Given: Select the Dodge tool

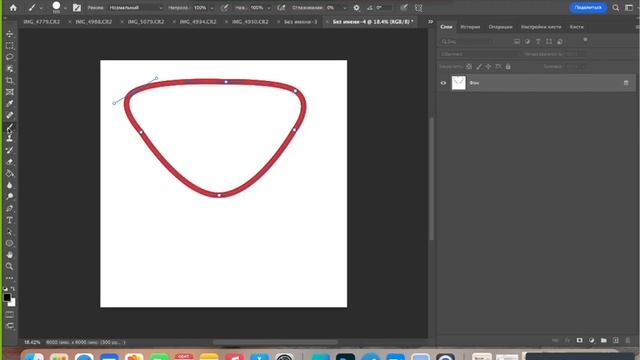Looking at the screenshot, I should pyautogui.click(x=9, y=196).
